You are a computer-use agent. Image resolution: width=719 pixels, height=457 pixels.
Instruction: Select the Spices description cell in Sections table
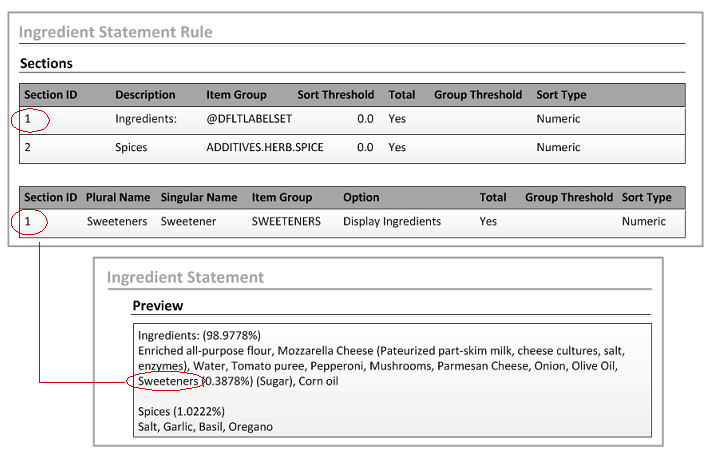point(131,148)
